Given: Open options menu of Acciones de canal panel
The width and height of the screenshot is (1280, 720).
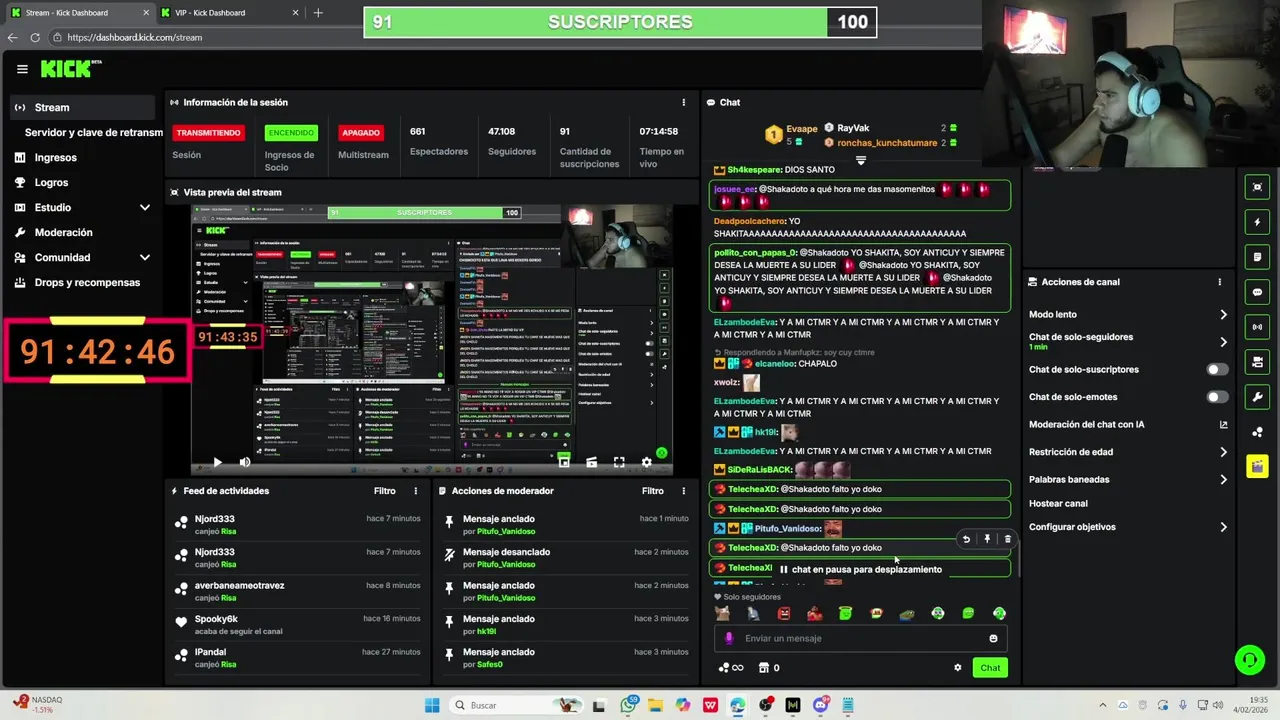Looking at the screenshot, I should (1219, 282).
